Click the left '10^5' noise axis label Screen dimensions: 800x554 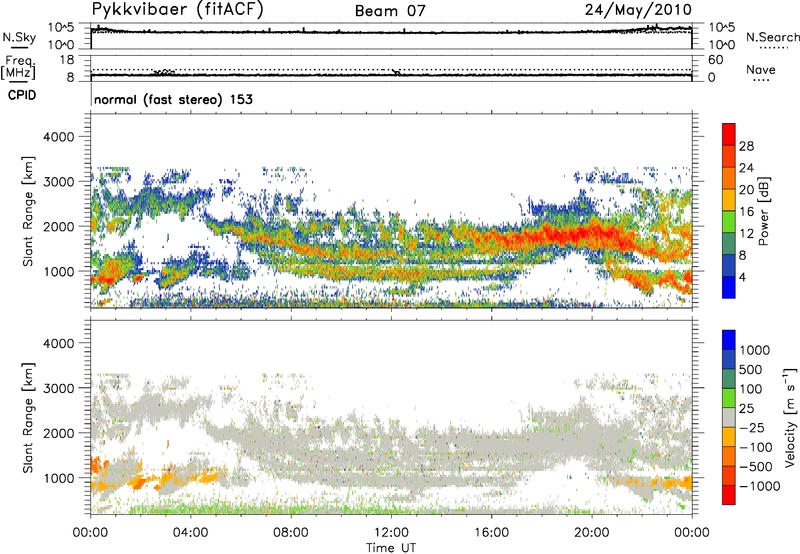[61, 27]
